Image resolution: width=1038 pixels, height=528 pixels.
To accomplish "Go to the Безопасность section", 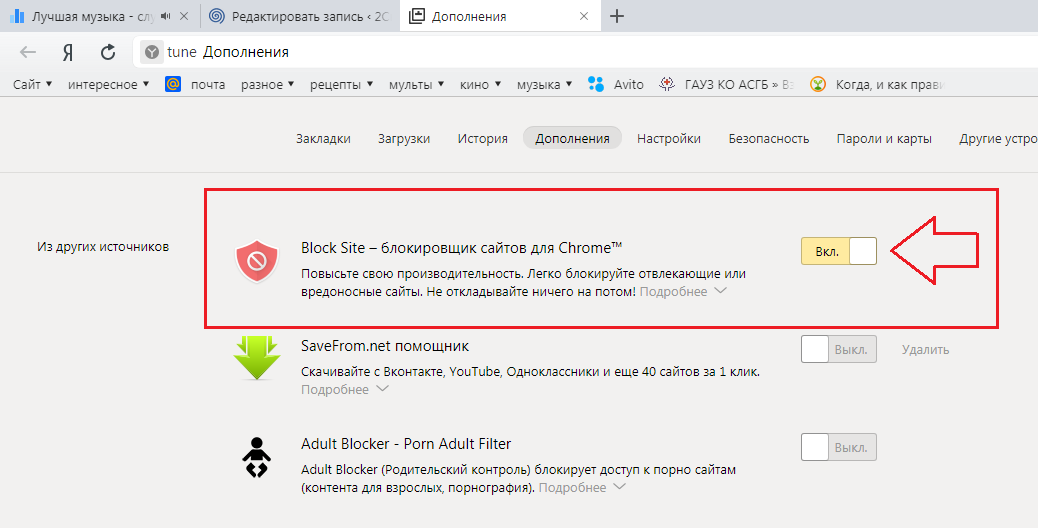I will (x=768, y=139).
